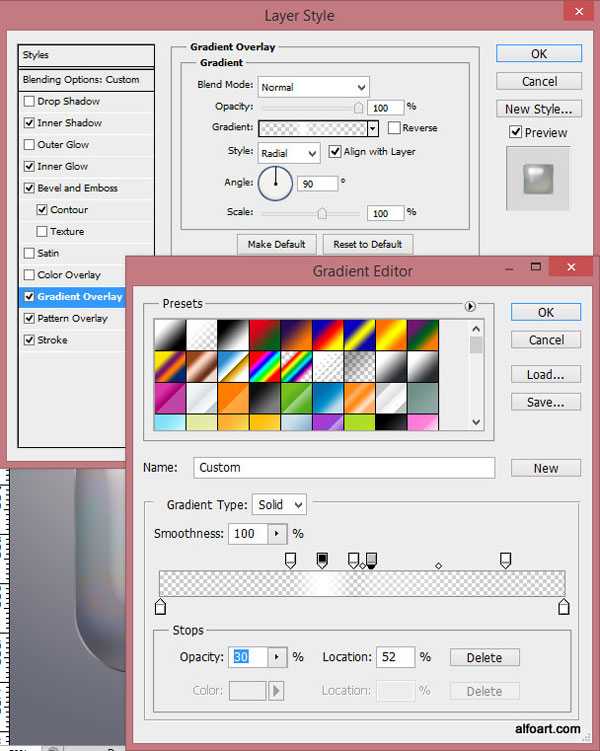600x751 pixels.
Task: Select the blue-red-yellow preset gradient
Action: [328, 335]
